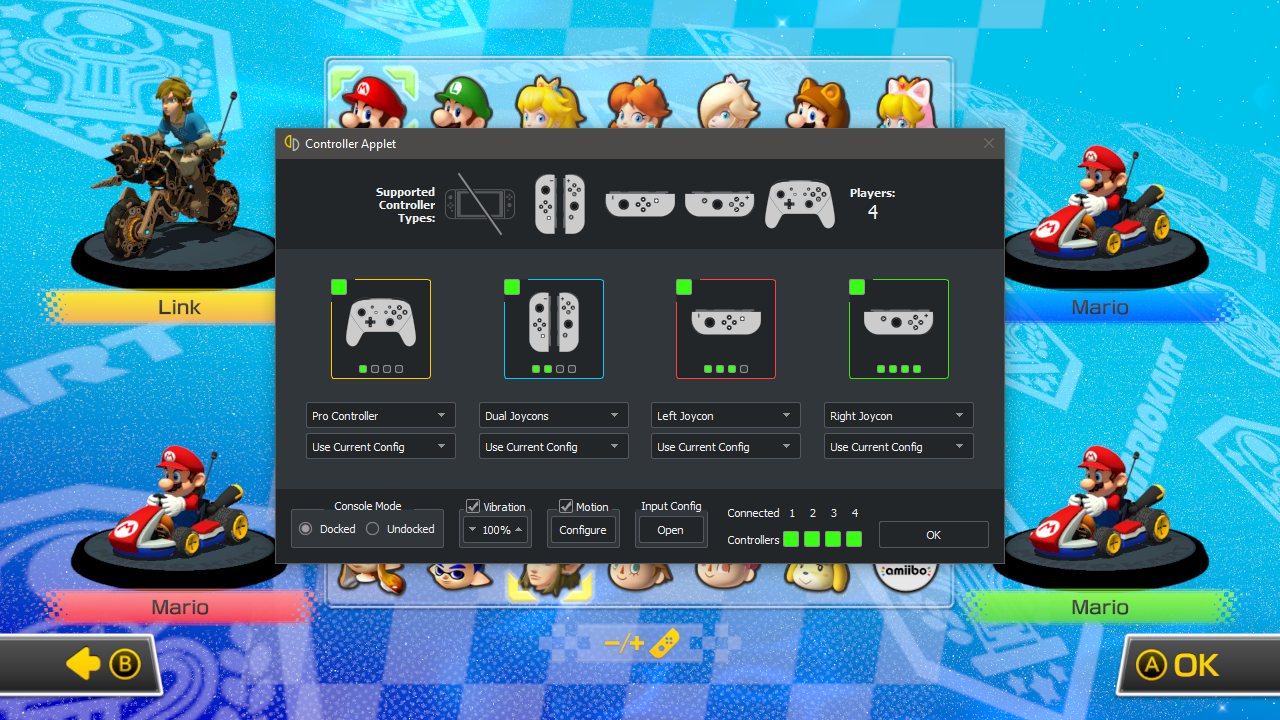Click the crossed-out handheld controller type icon
Screen dimensions: 1280x720
480,204
